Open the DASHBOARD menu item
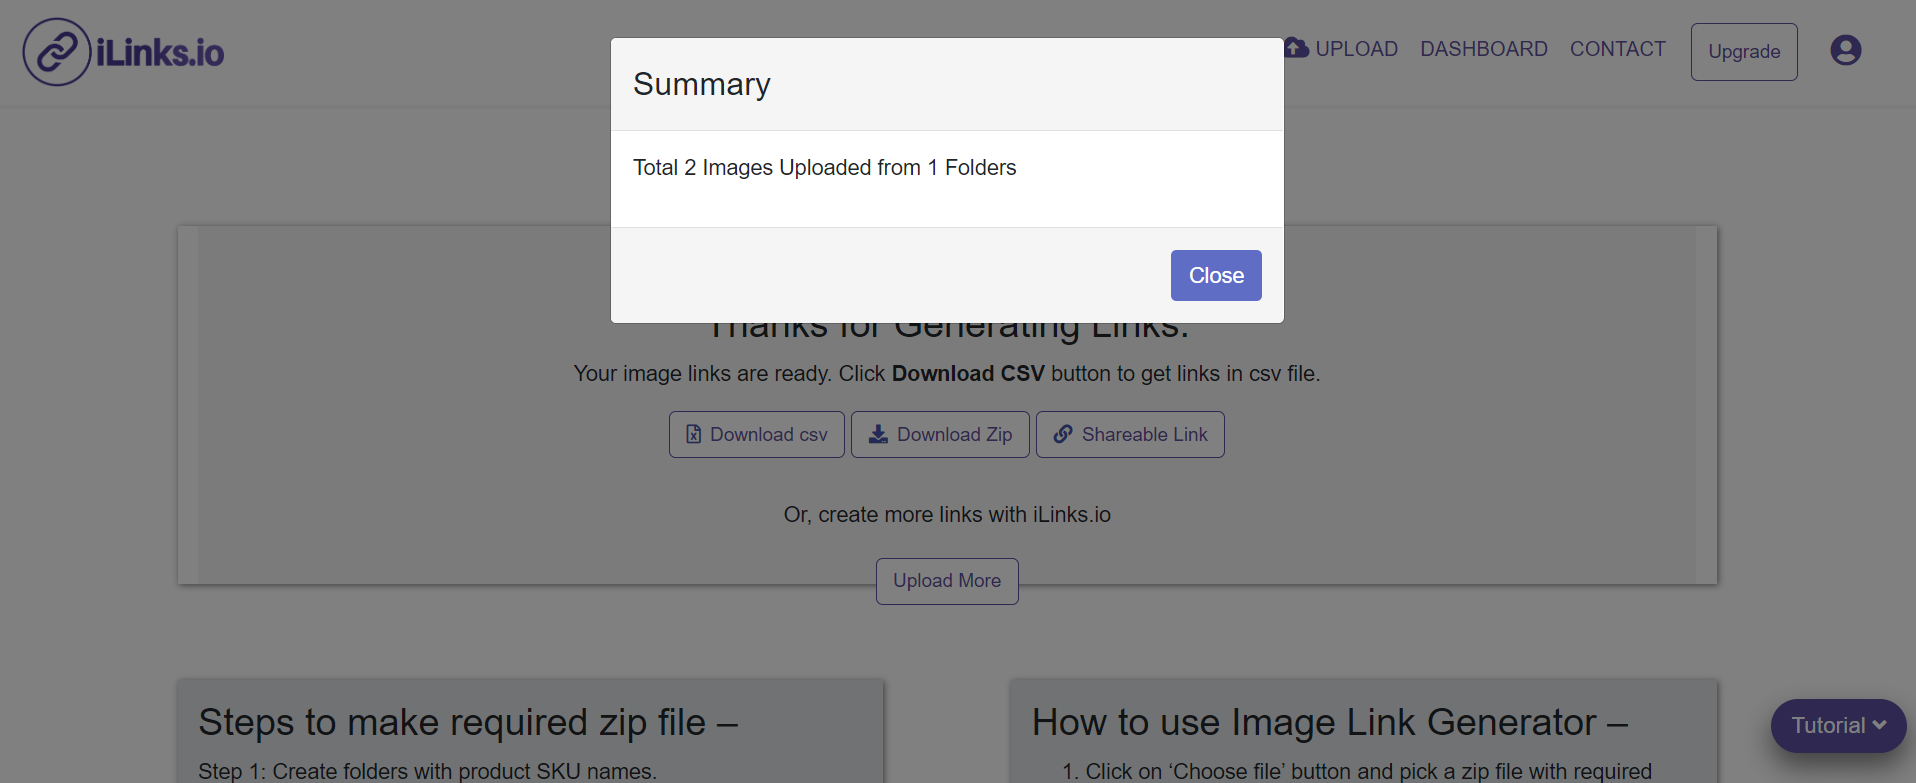The image size is (1916, 783). click(1484, 48)
